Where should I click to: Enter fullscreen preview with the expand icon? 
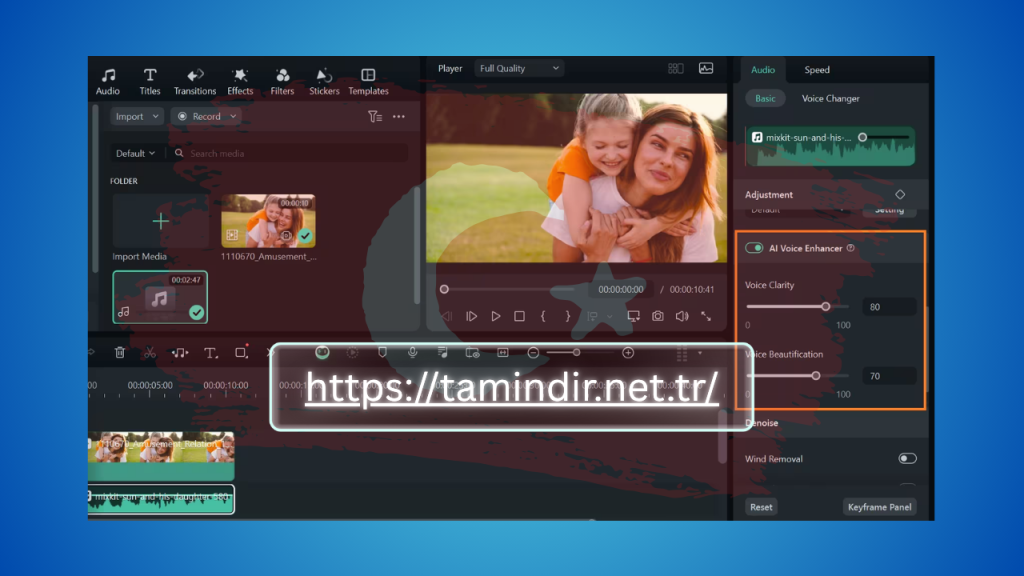706,316
